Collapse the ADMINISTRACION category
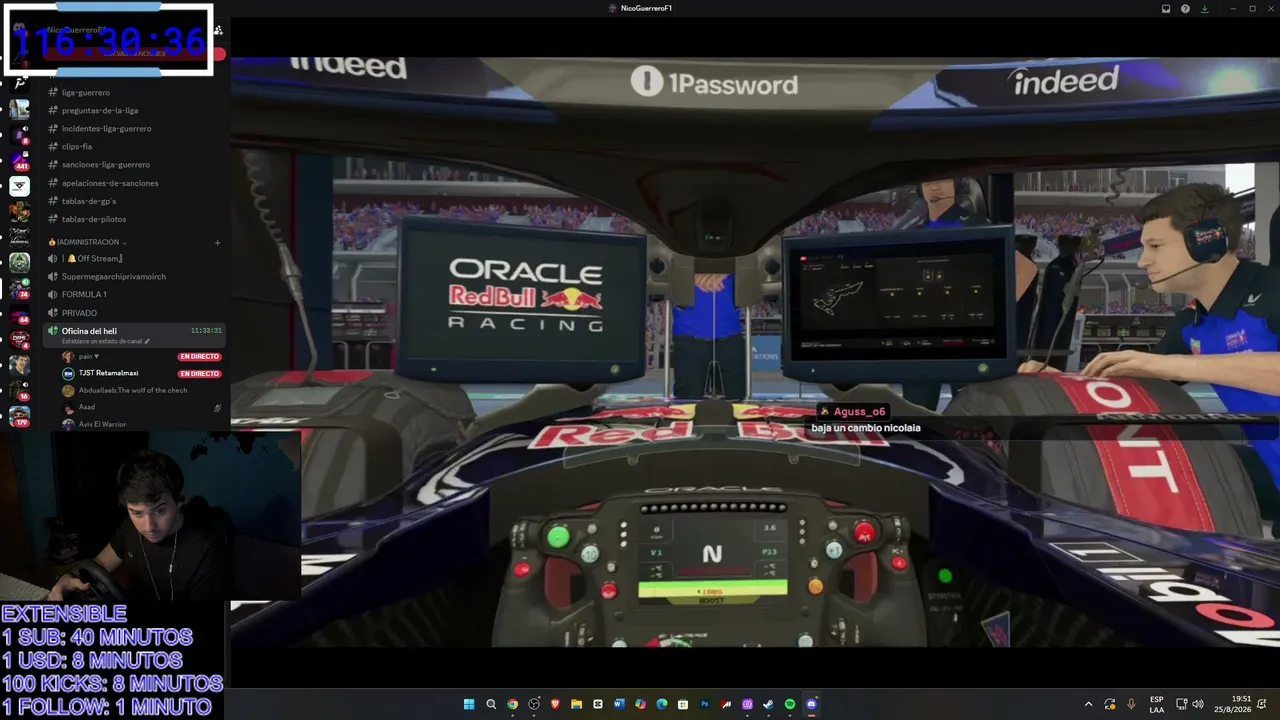The image size is (1280, 720). point(88,242)
